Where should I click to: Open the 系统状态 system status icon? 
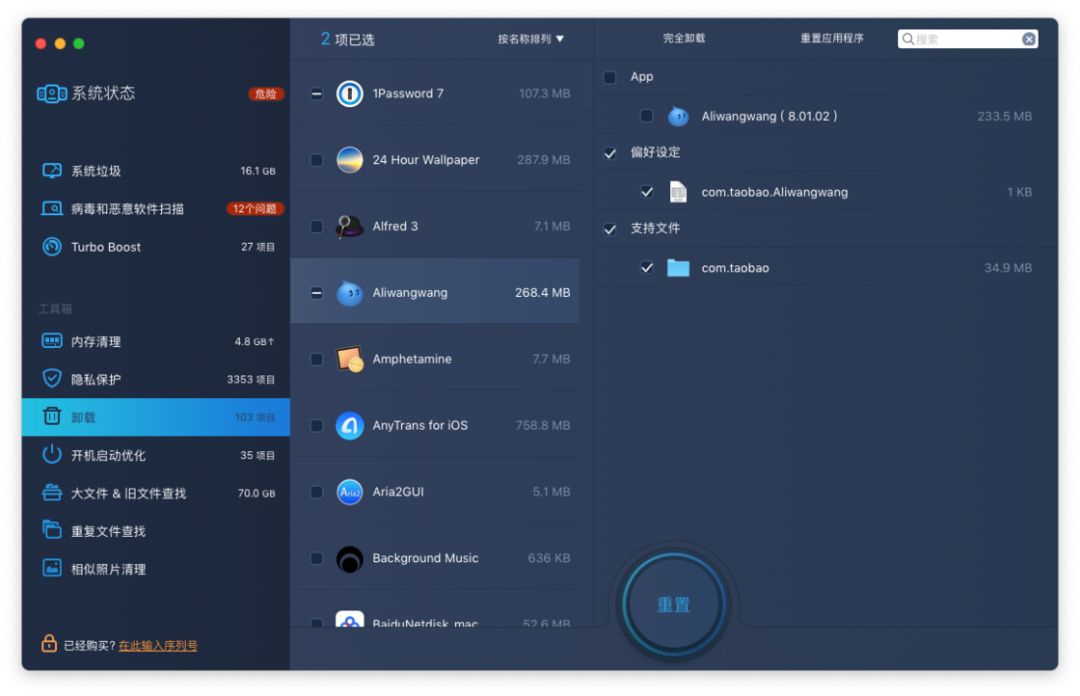(x=52, y=94)
